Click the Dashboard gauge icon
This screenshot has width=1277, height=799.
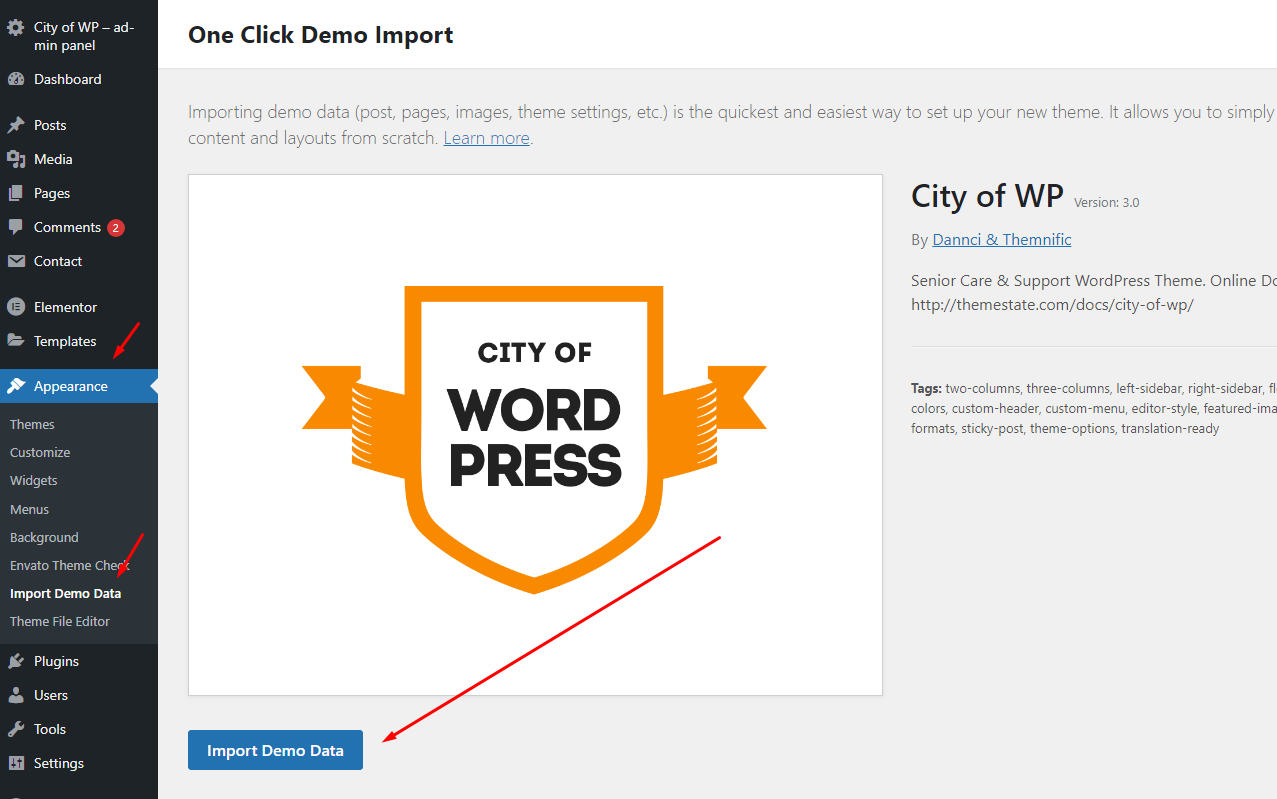tap(16, 79)
